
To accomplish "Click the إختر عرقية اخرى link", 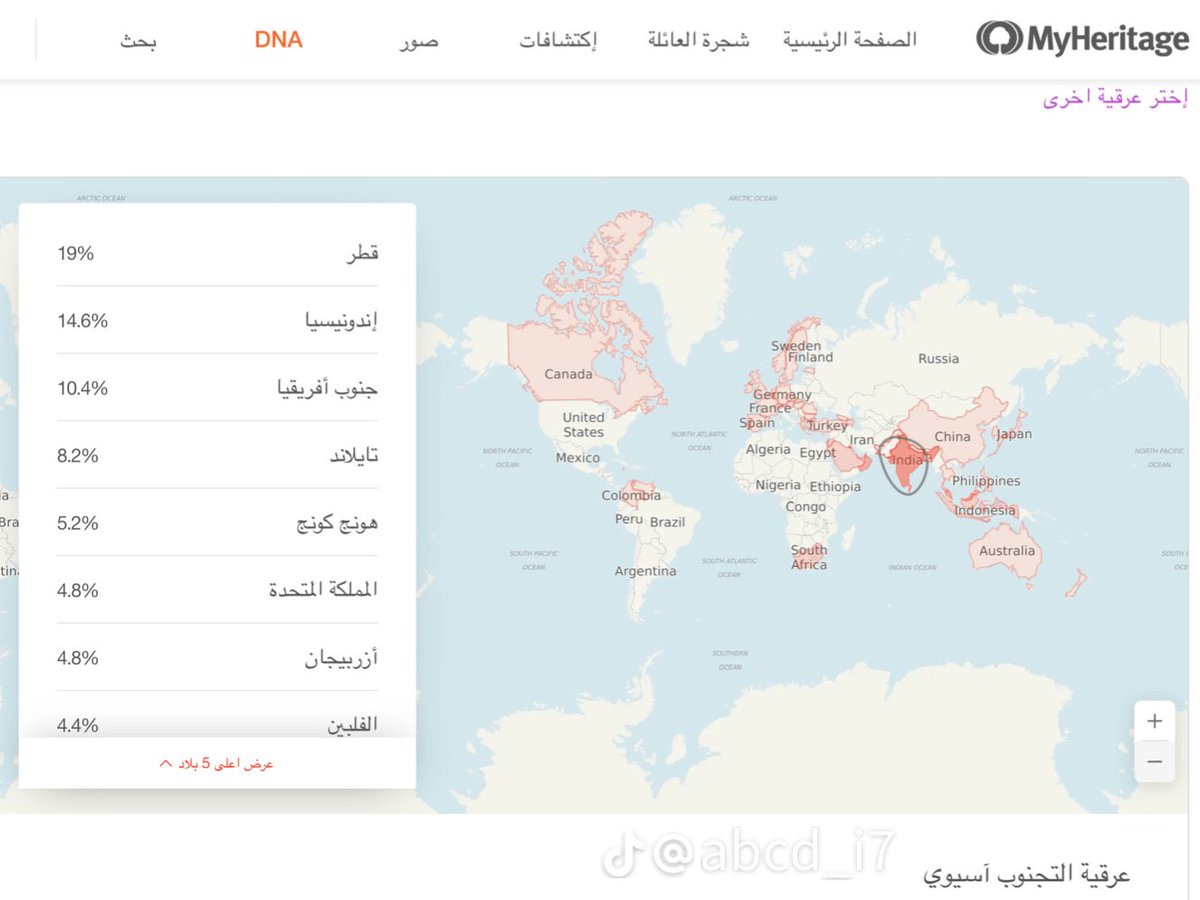I will pos(1115,98).
